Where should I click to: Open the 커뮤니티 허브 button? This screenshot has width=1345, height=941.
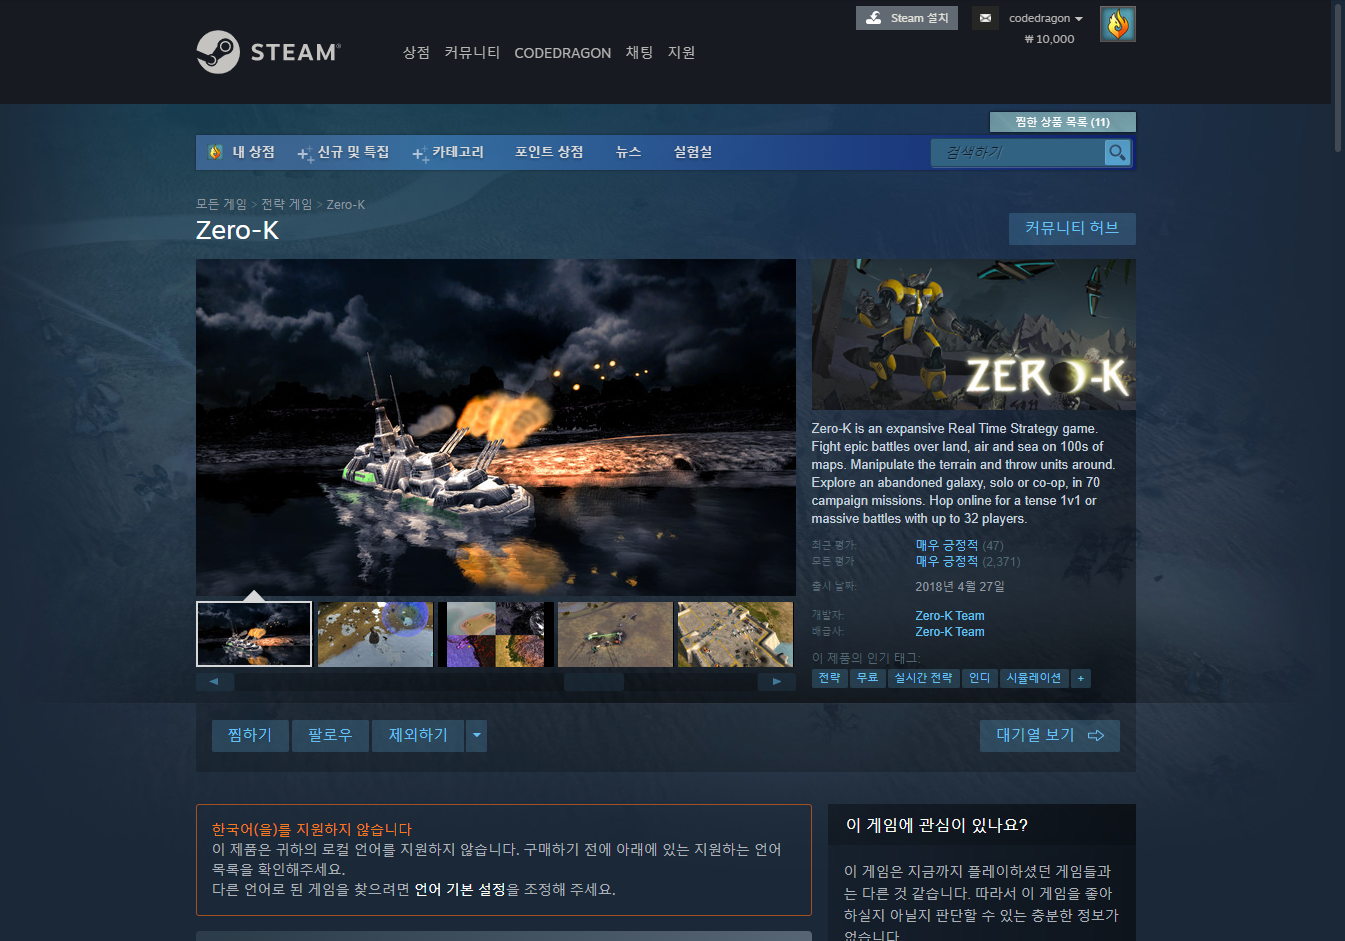[1072, 228]
